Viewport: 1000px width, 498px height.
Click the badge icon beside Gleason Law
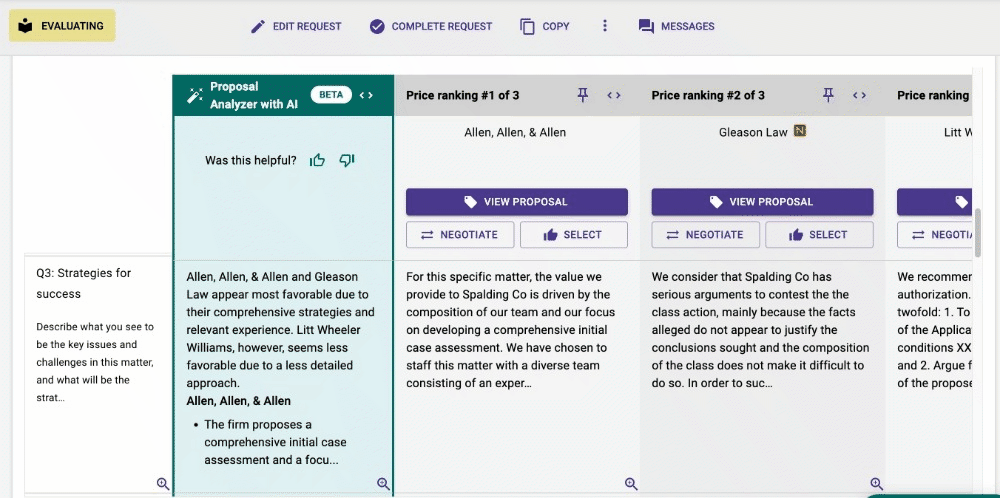click(800, 131)
